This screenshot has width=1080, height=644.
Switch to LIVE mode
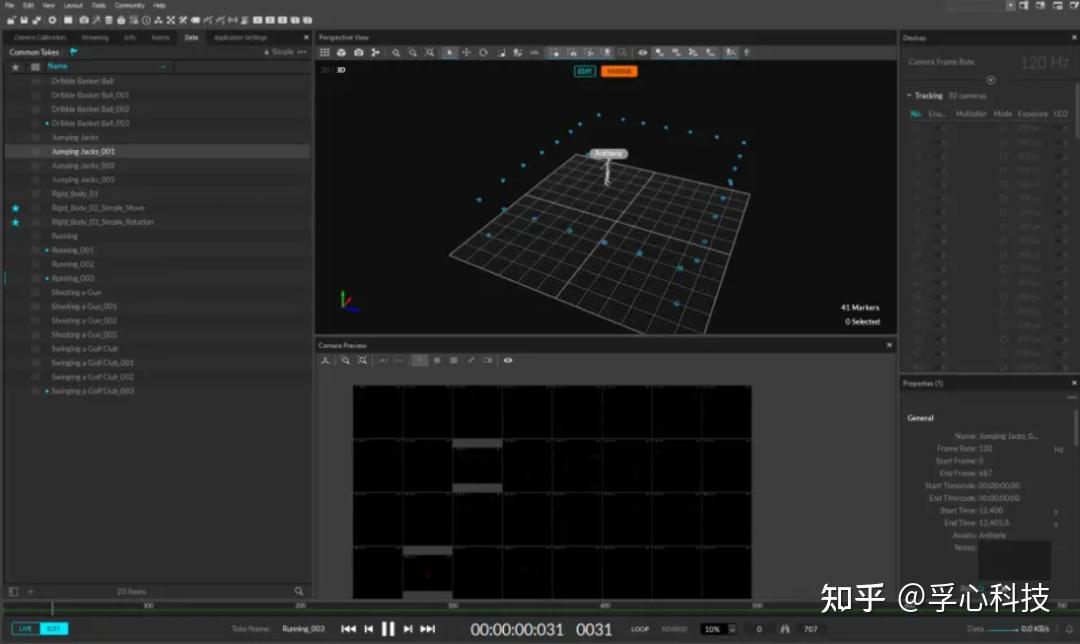click(x=25, y=628)
